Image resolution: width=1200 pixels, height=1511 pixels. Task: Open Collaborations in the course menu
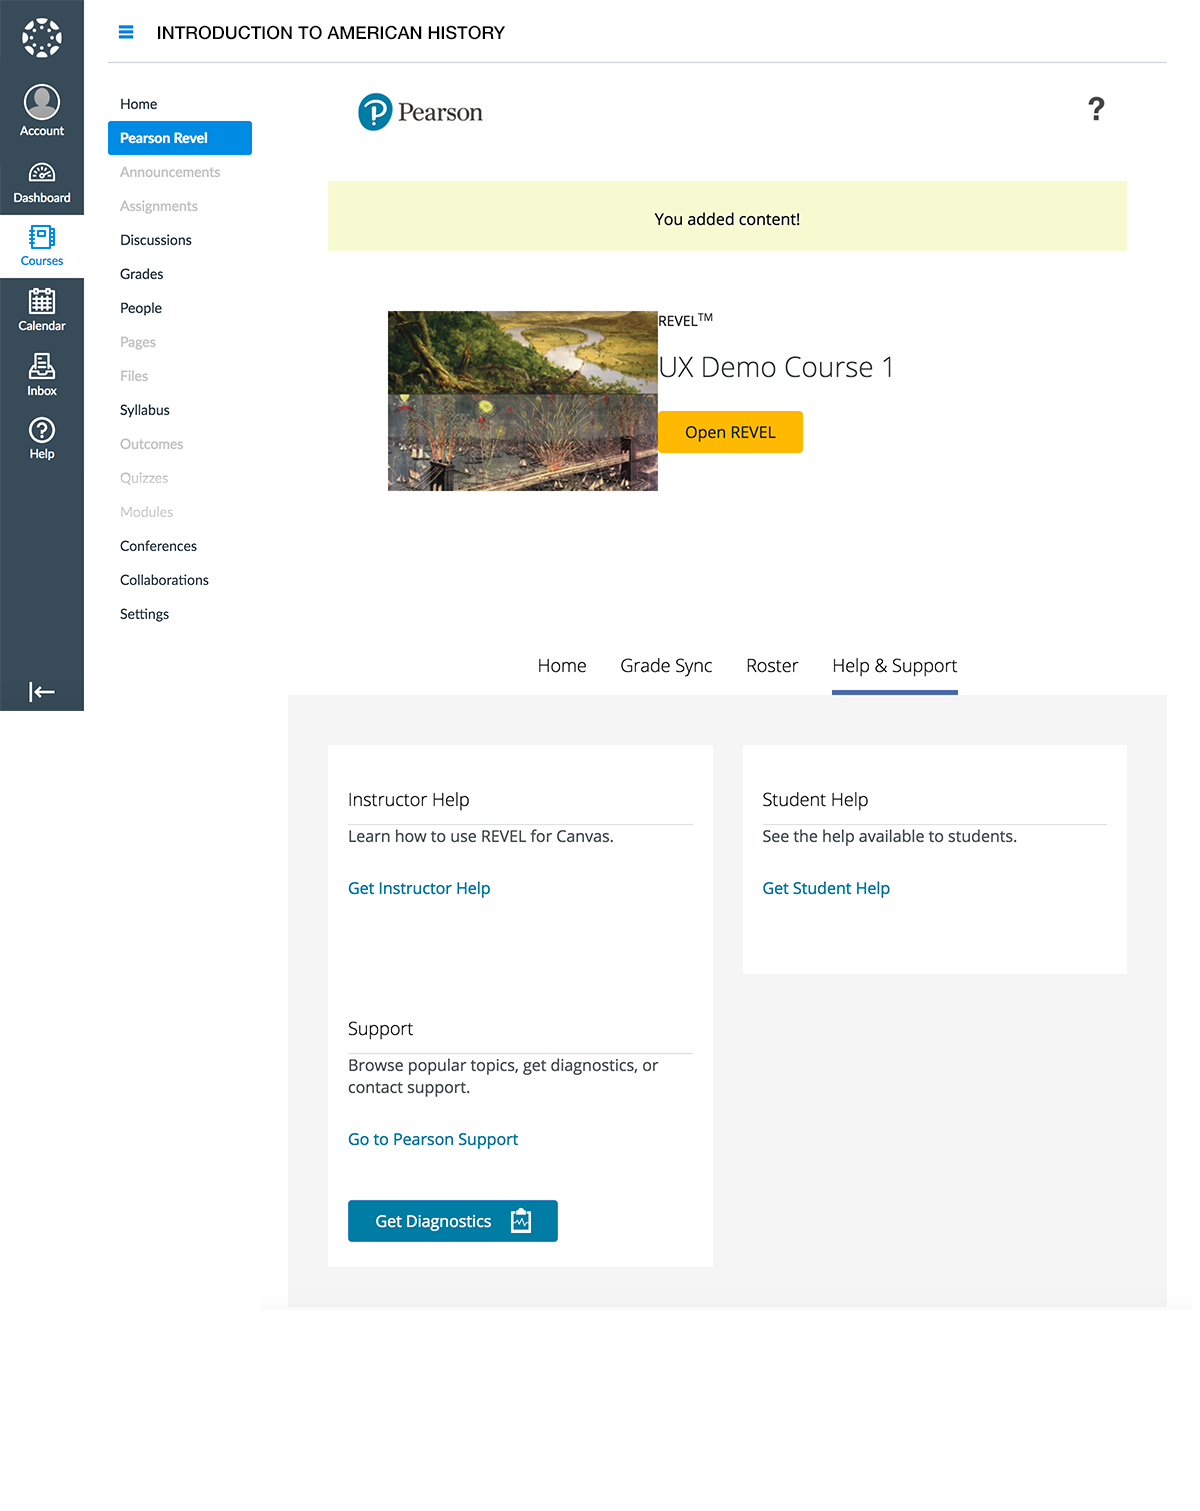(x=165, y=580)
